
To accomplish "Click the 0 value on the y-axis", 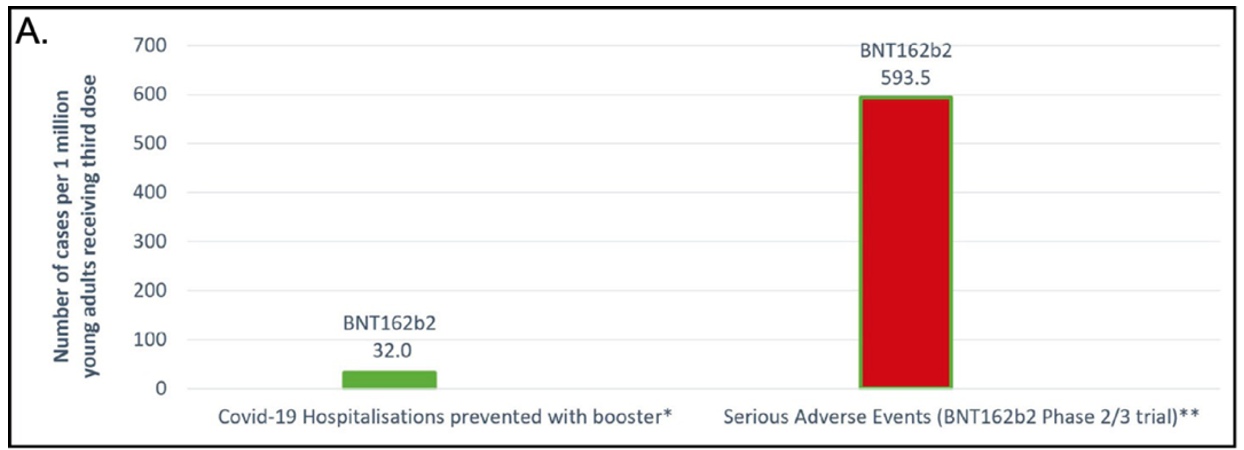I will click(159, 389).
